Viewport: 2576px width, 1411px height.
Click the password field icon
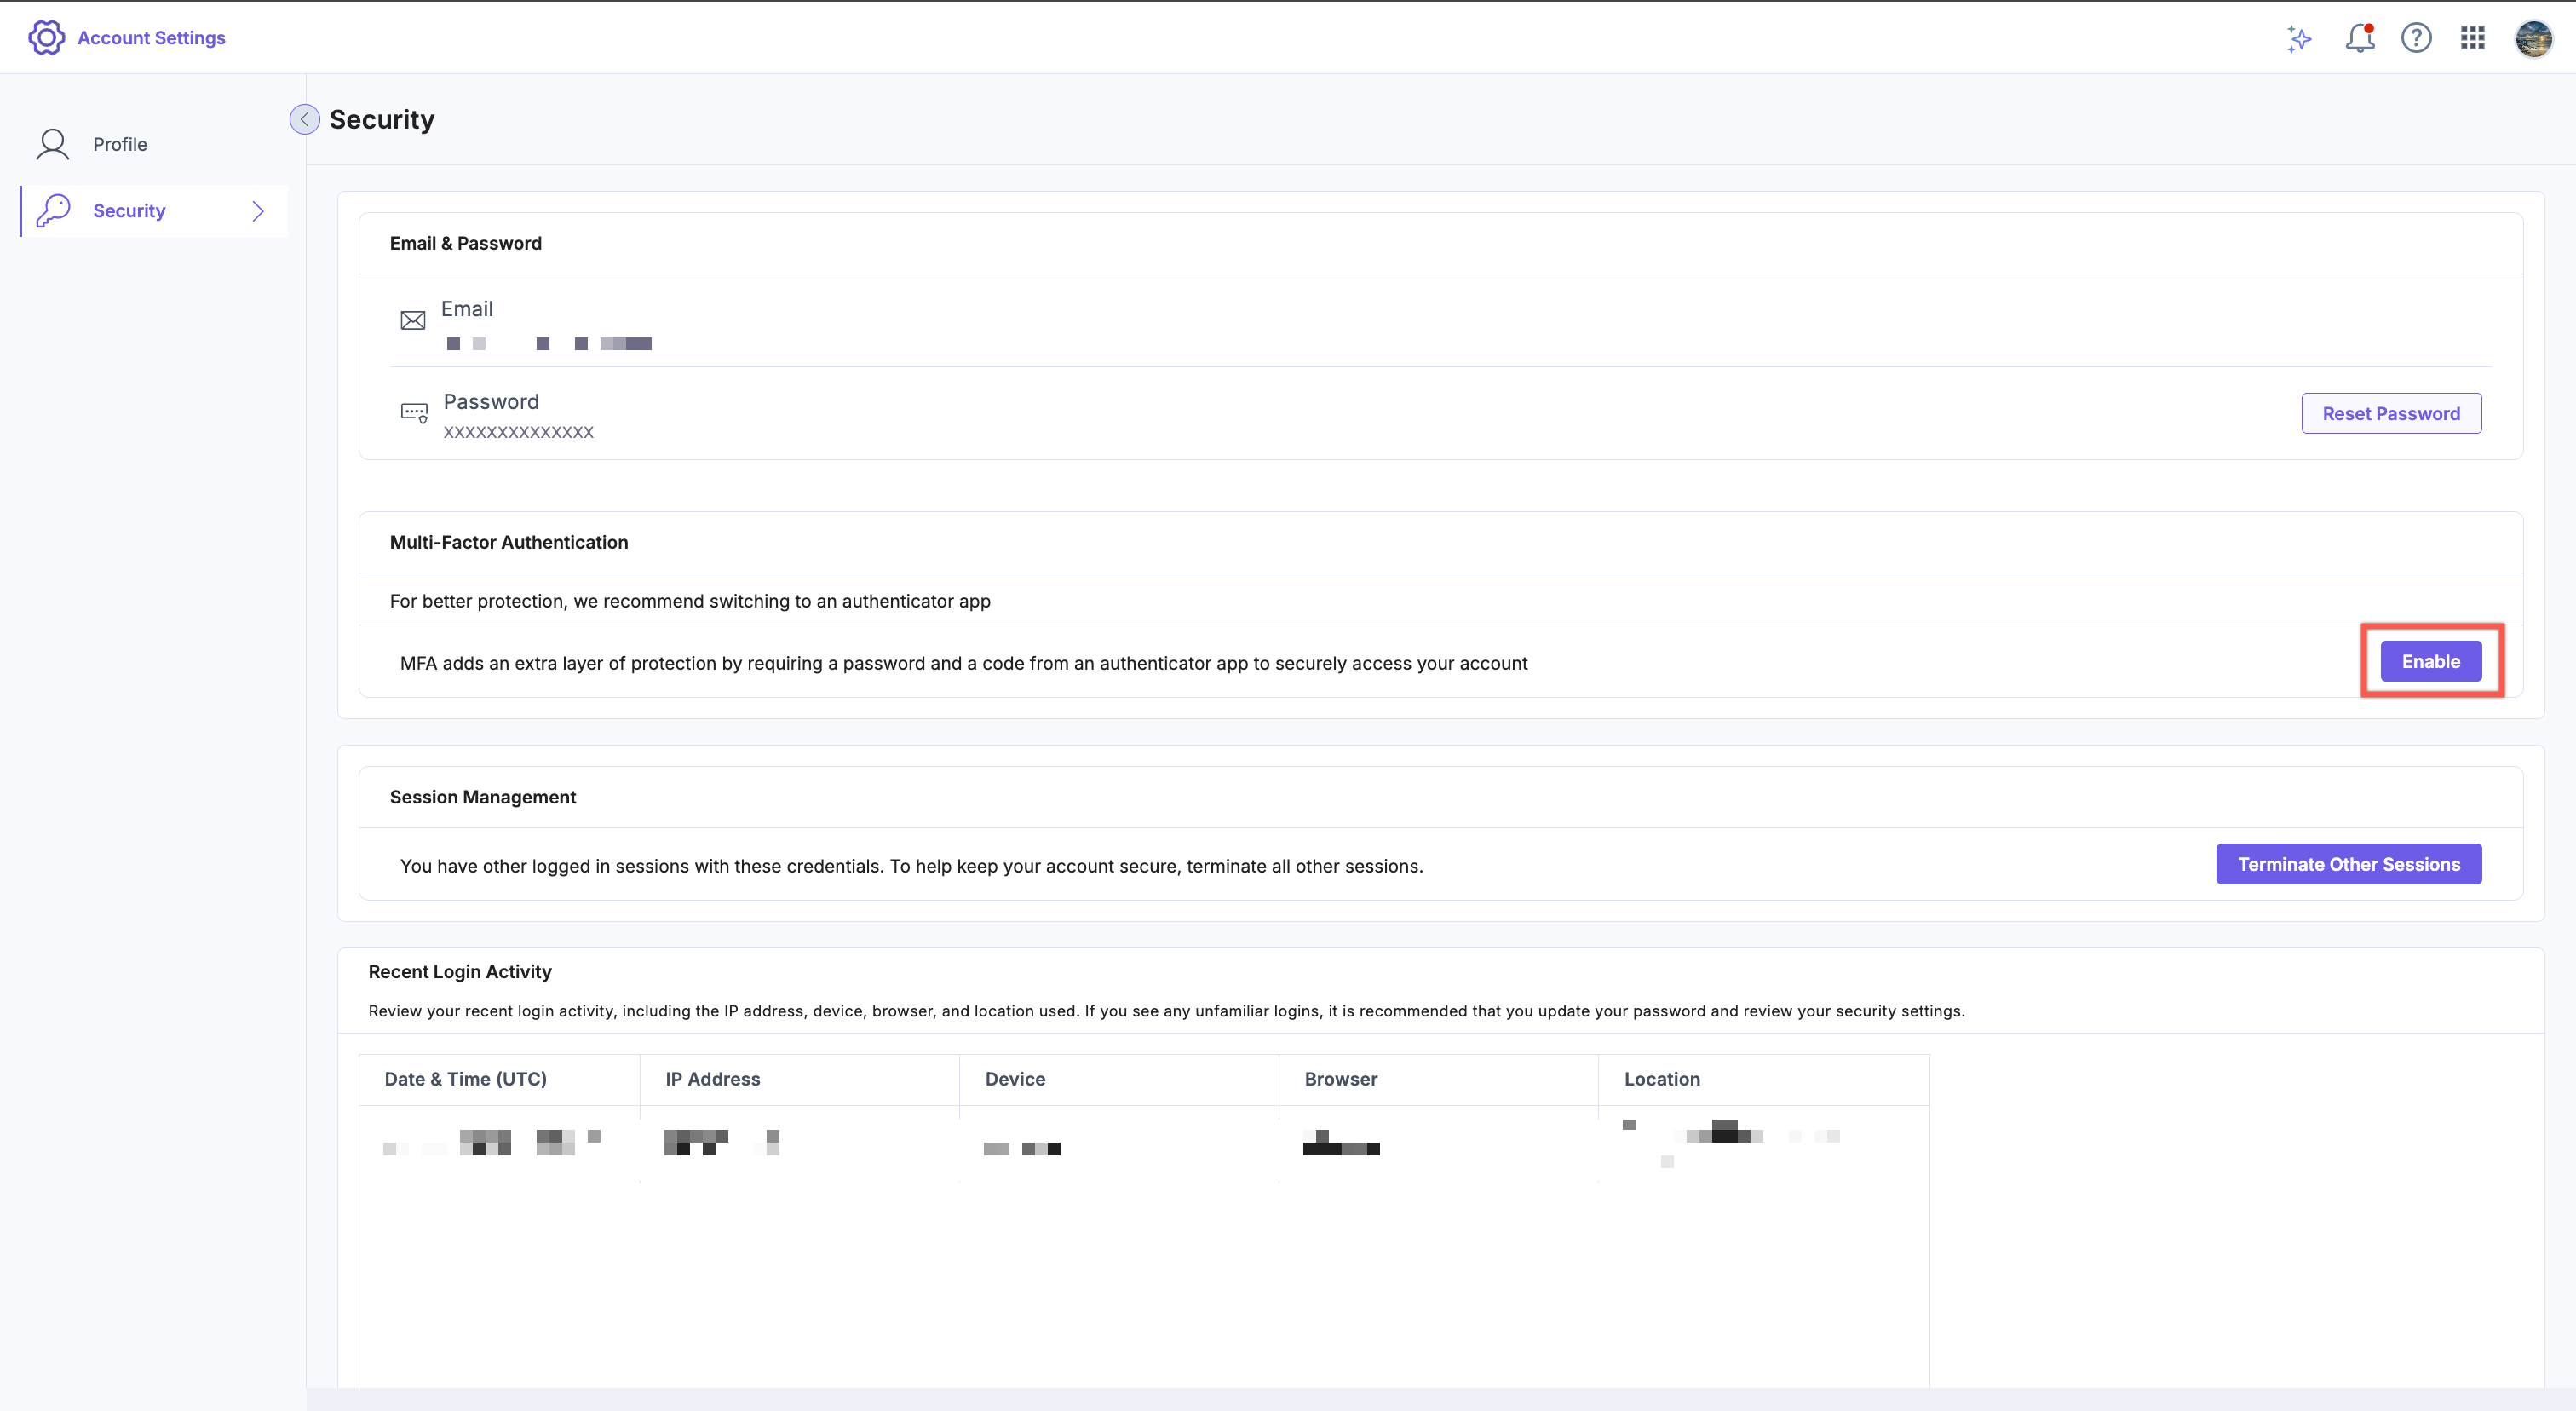click(414, 412)
